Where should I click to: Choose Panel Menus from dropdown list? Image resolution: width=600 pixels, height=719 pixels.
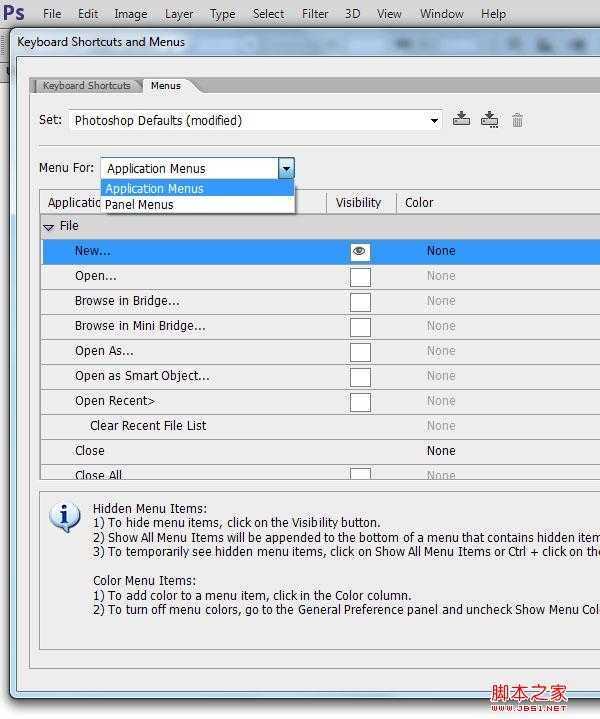(x=139, y=205)
